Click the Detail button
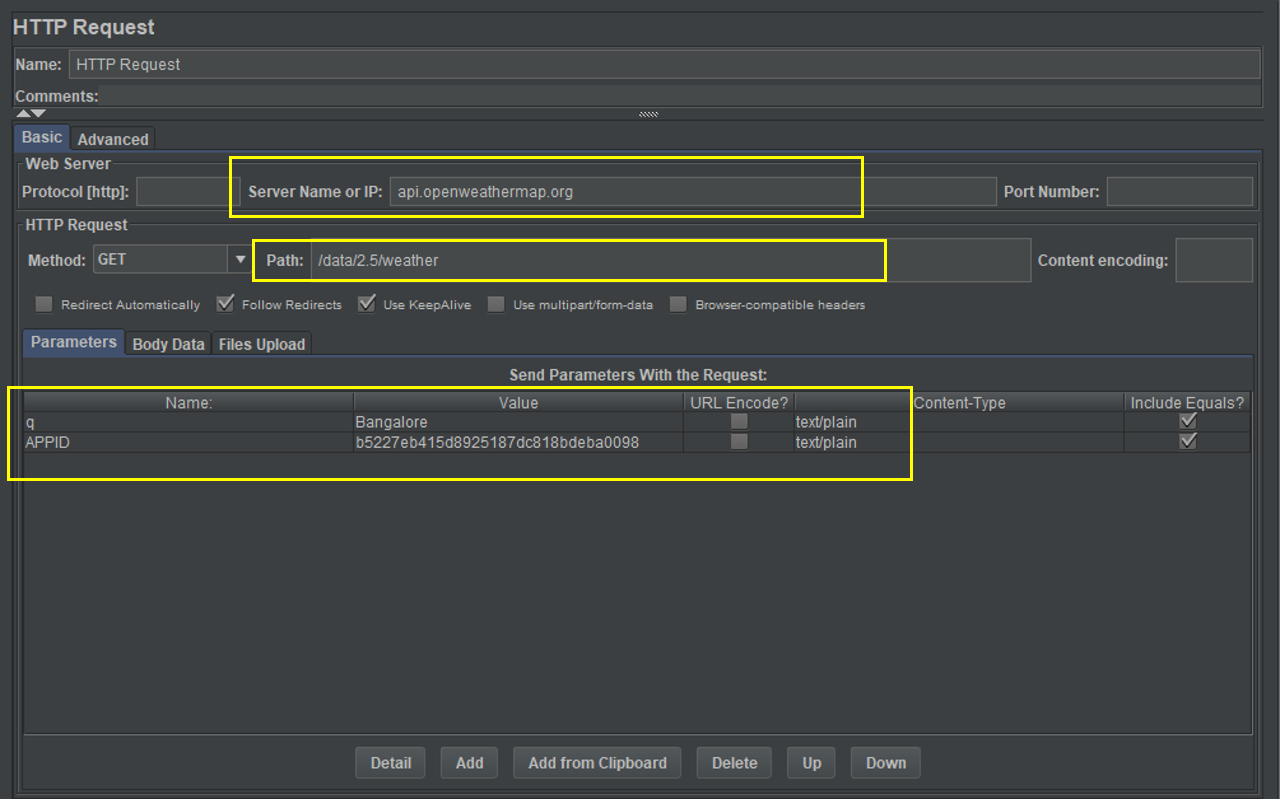This screenshot has height=799, width=1280. tap(390, 762)
